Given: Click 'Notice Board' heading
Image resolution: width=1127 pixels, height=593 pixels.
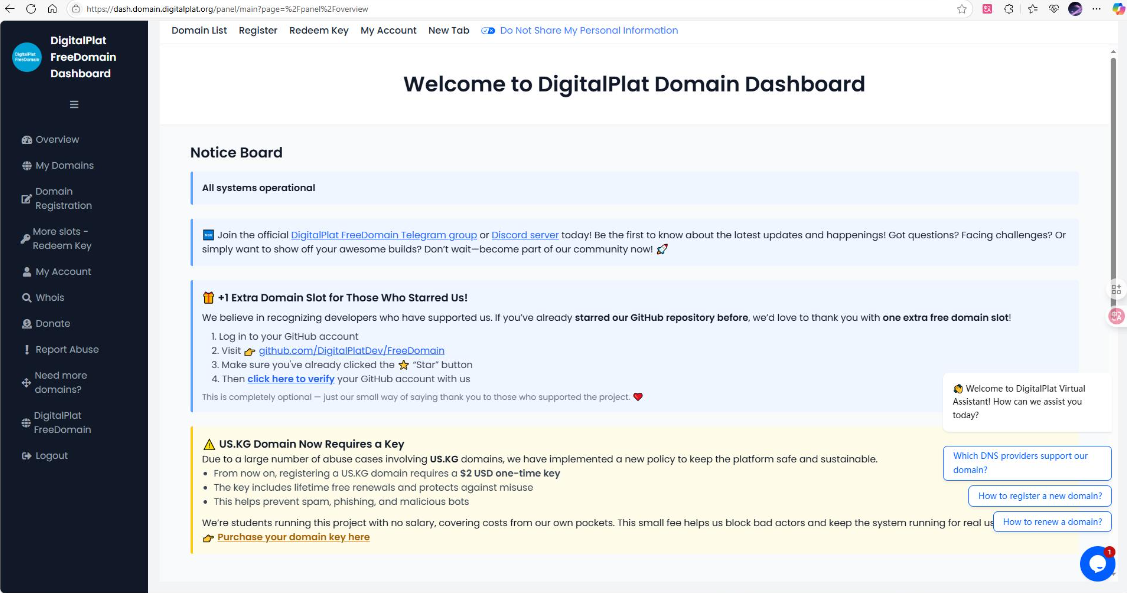Looking at the screenshot, I should (236, 152).
